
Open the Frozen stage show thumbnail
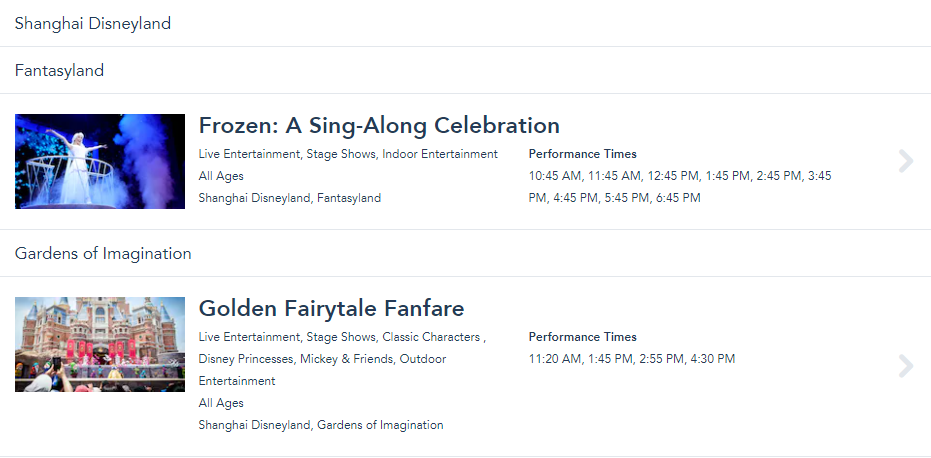click(x=100, y=161)
